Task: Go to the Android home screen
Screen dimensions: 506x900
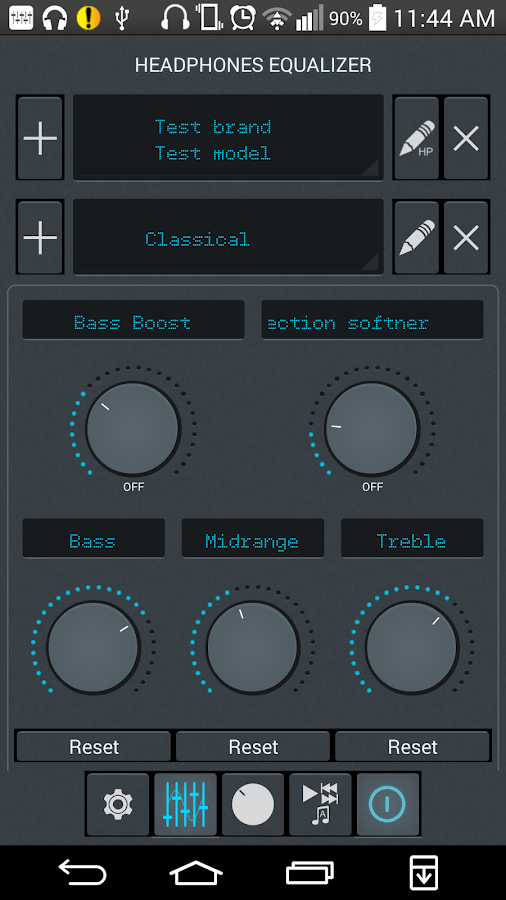Action: 196,872
